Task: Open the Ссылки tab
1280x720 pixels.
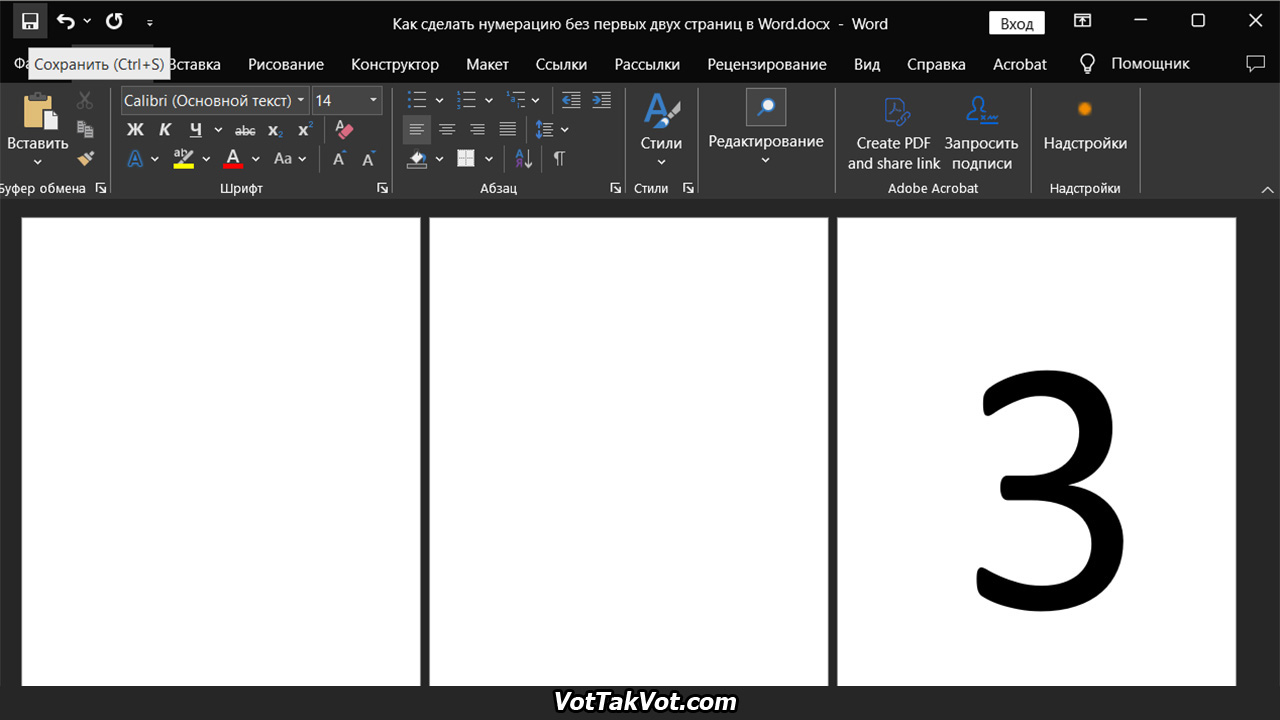Action: click(x=561, y=64)
